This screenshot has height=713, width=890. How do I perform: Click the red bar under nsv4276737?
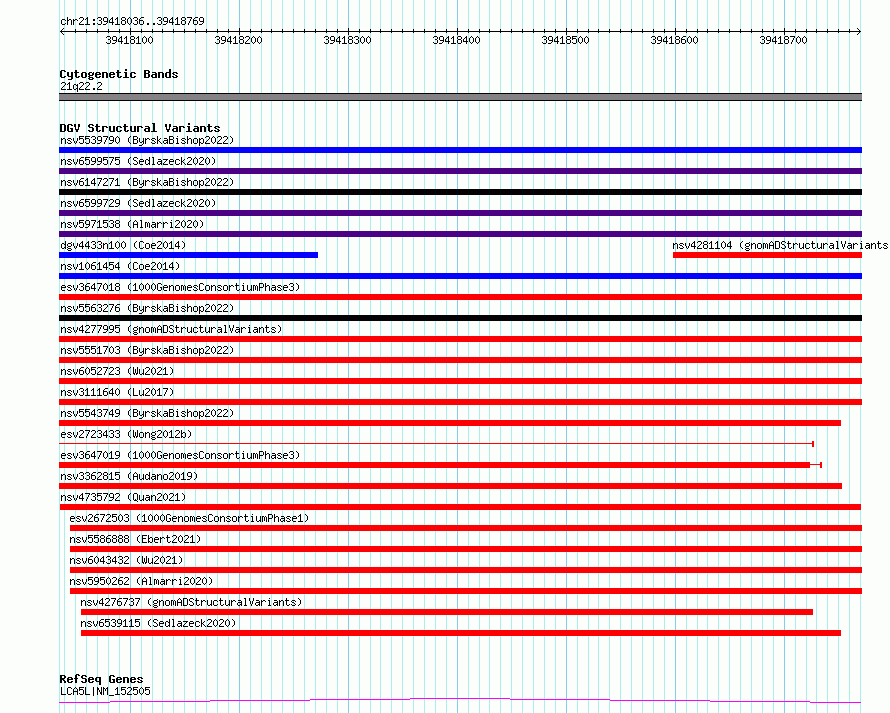tap(447, 612)
